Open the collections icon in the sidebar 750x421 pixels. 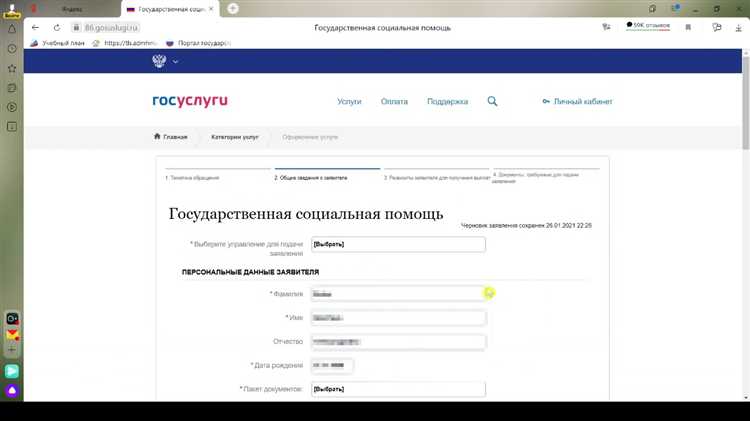coord(12,88)
